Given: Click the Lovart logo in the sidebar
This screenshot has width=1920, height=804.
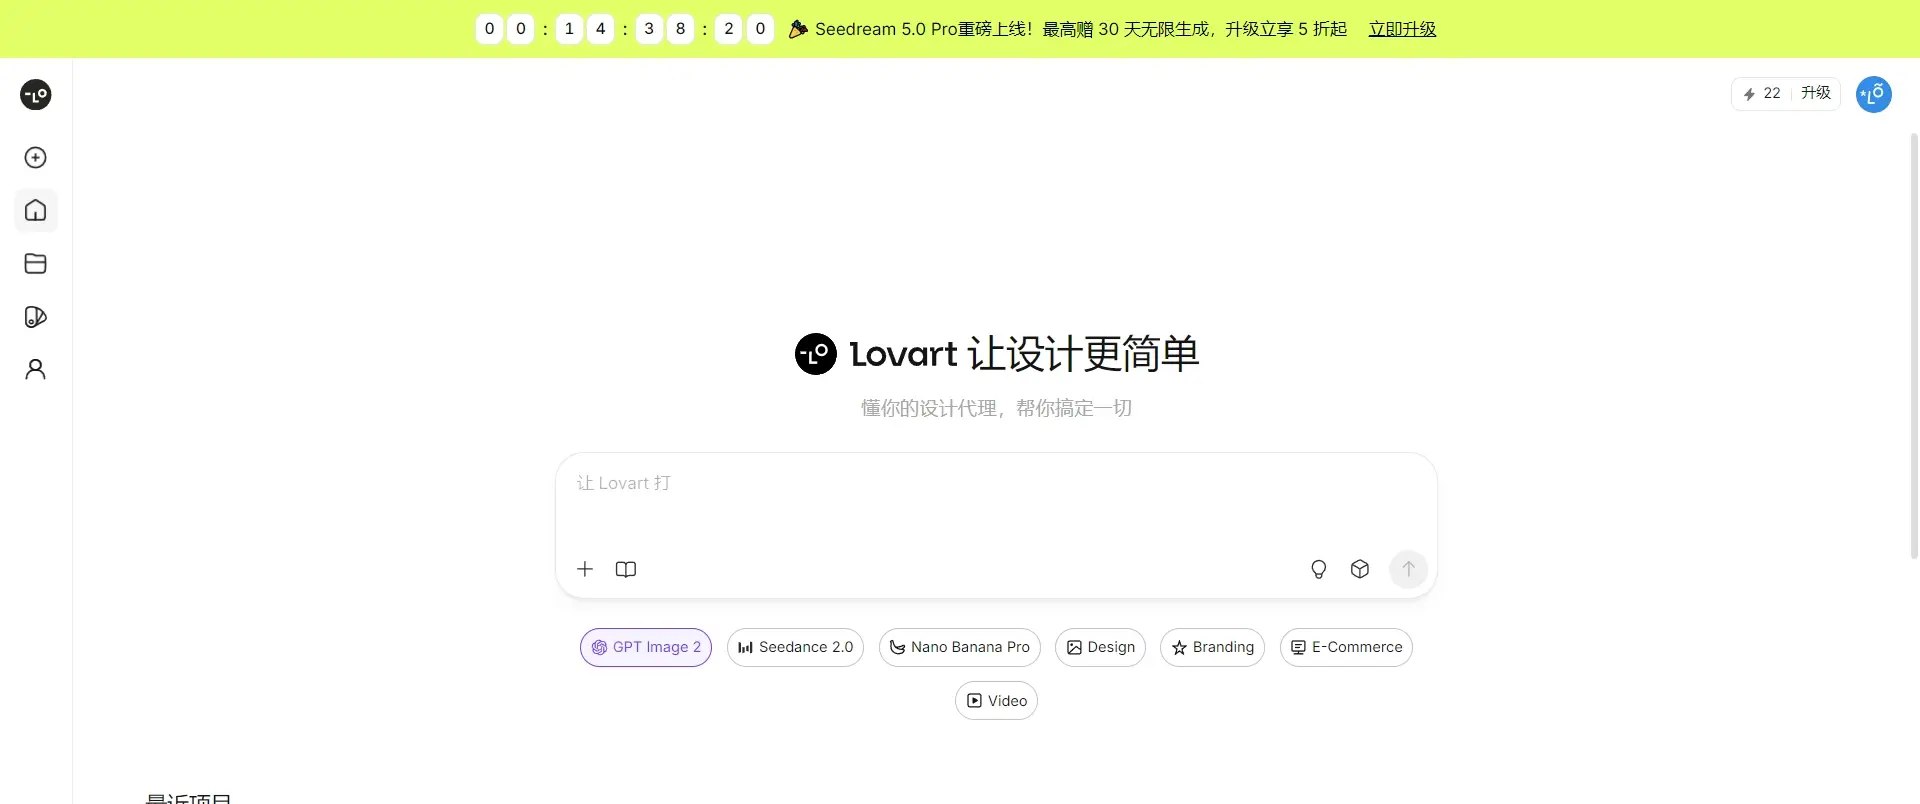Looking at the screenshot, I should point(36,95).
